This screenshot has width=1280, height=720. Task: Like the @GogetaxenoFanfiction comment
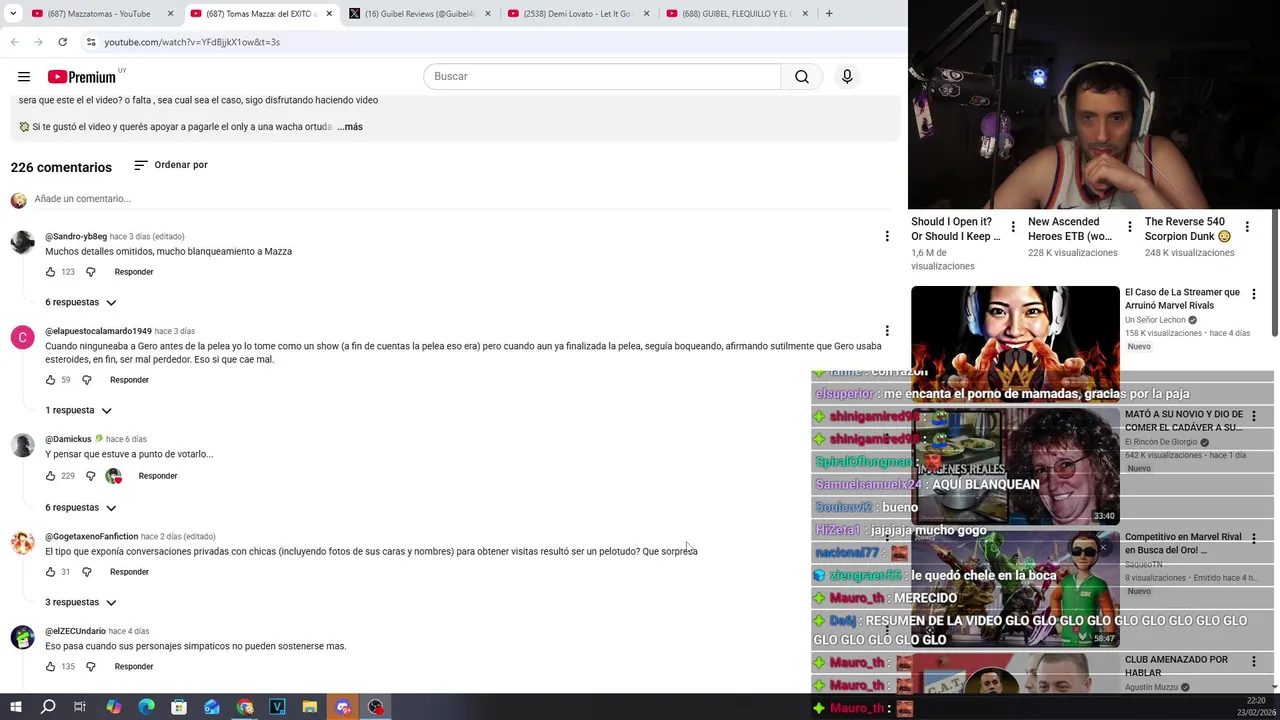point(51,572)
